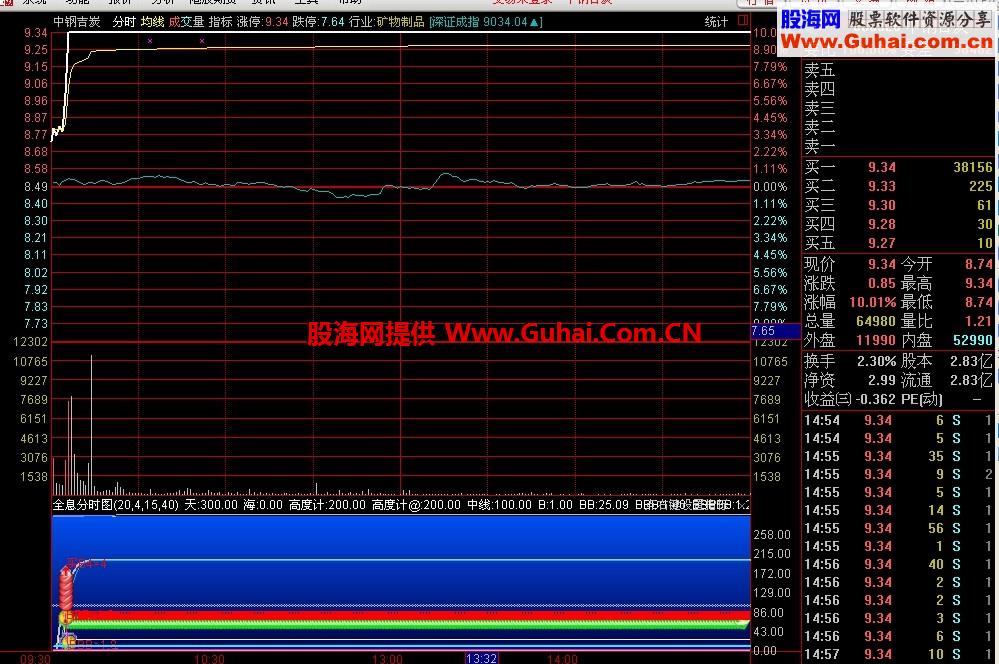999x664 pixels.
Task: Click the 流通 2.83亿 value
Action: (971, 380)
